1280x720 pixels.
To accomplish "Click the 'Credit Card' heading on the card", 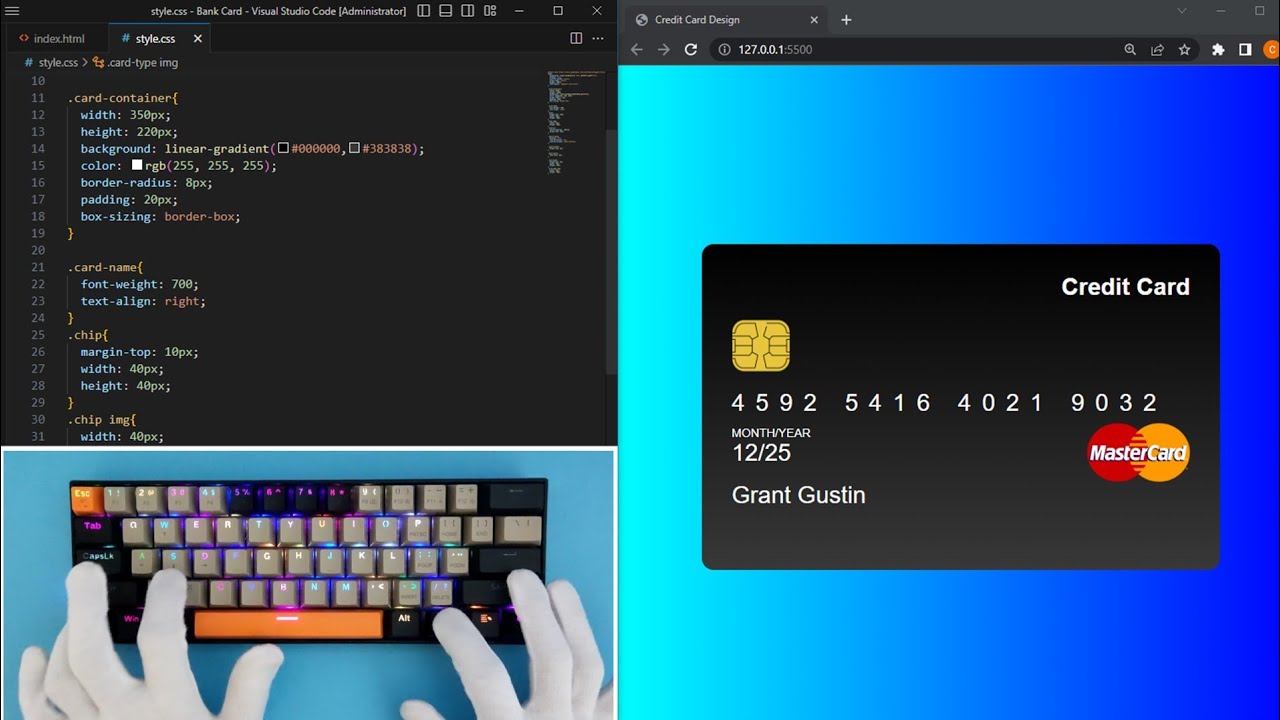I will coord(1125,287).
